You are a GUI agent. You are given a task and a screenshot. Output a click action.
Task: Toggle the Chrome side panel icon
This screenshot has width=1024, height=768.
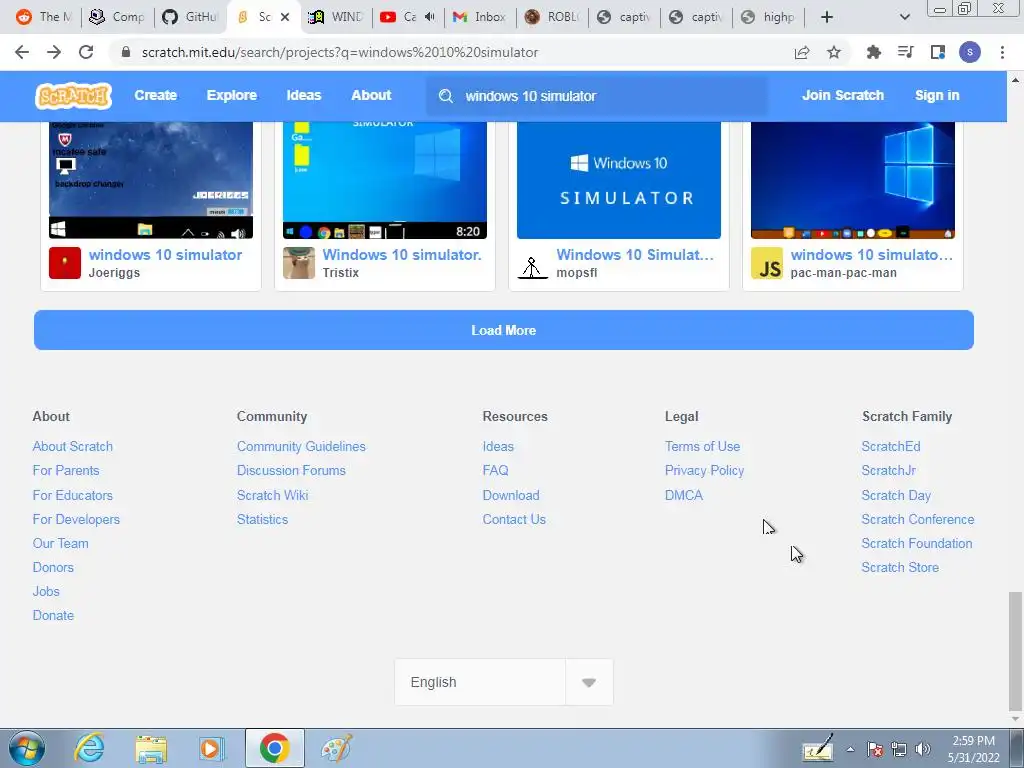(x=938, y=52)
